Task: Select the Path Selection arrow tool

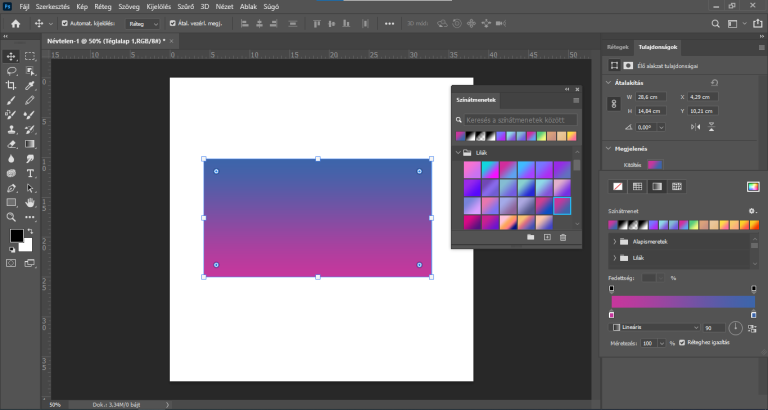Action: (30, 188)
